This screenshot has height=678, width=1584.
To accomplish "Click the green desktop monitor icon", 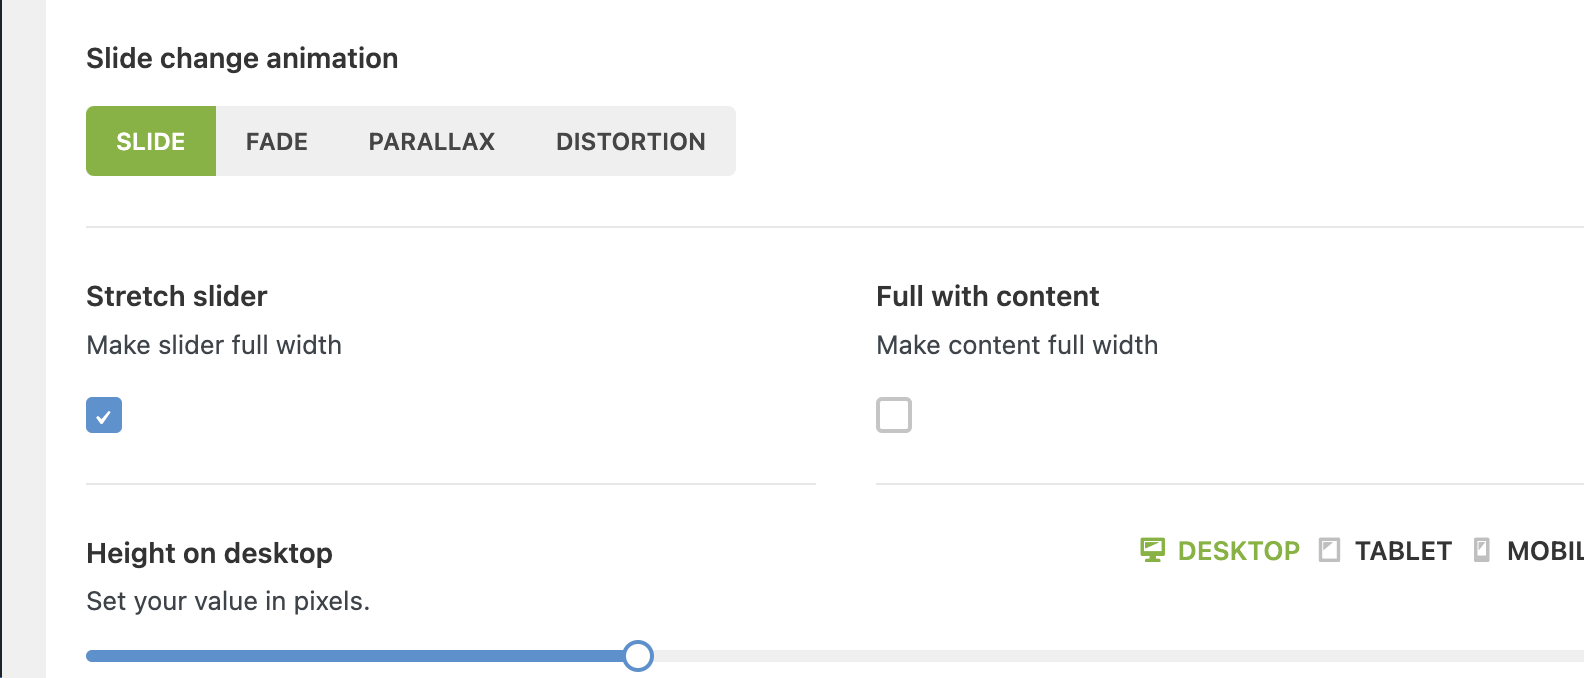I will [1152, 550].
